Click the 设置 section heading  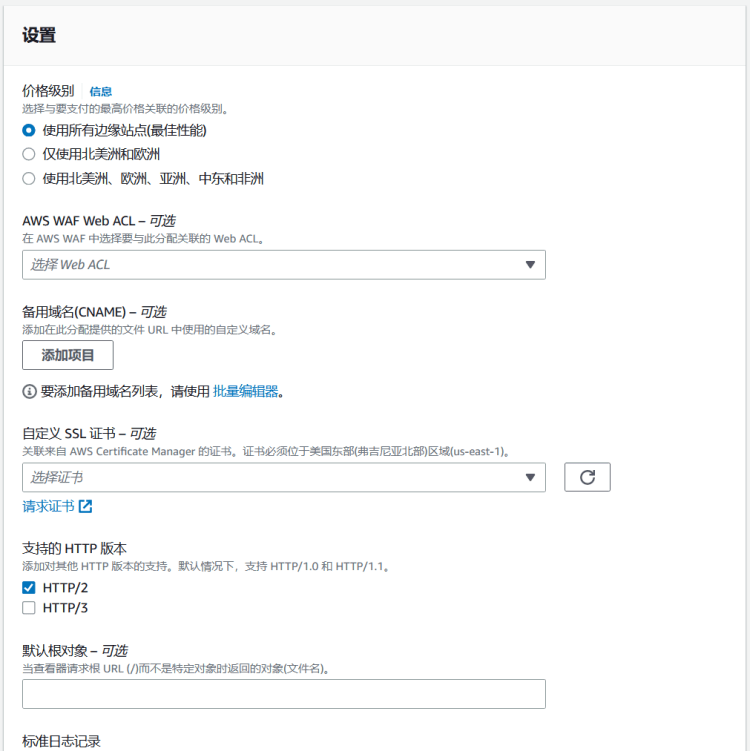click(x=39, y=36)
